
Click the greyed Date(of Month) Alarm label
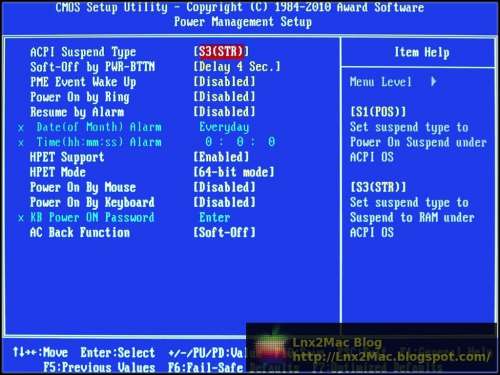[99, 127]
